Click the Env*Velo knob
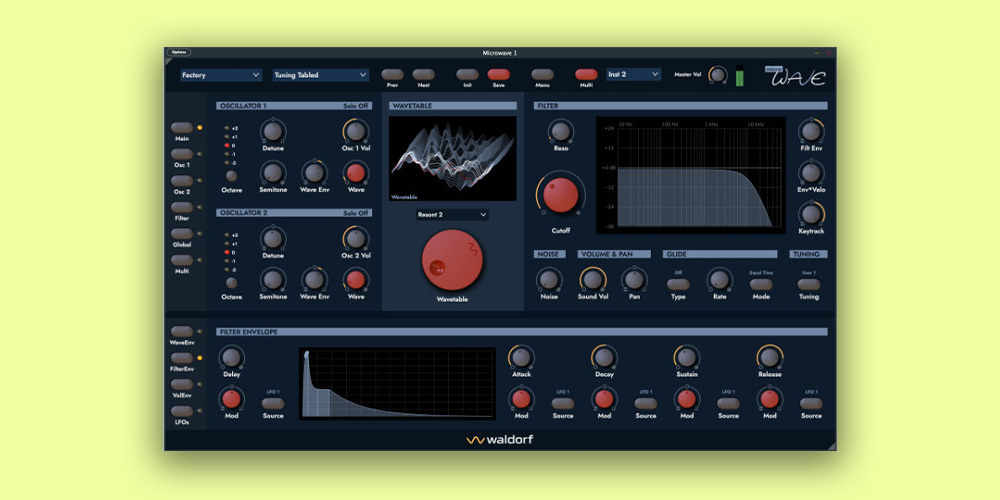This screenshot has width=1000, height=500. [811, 173]
